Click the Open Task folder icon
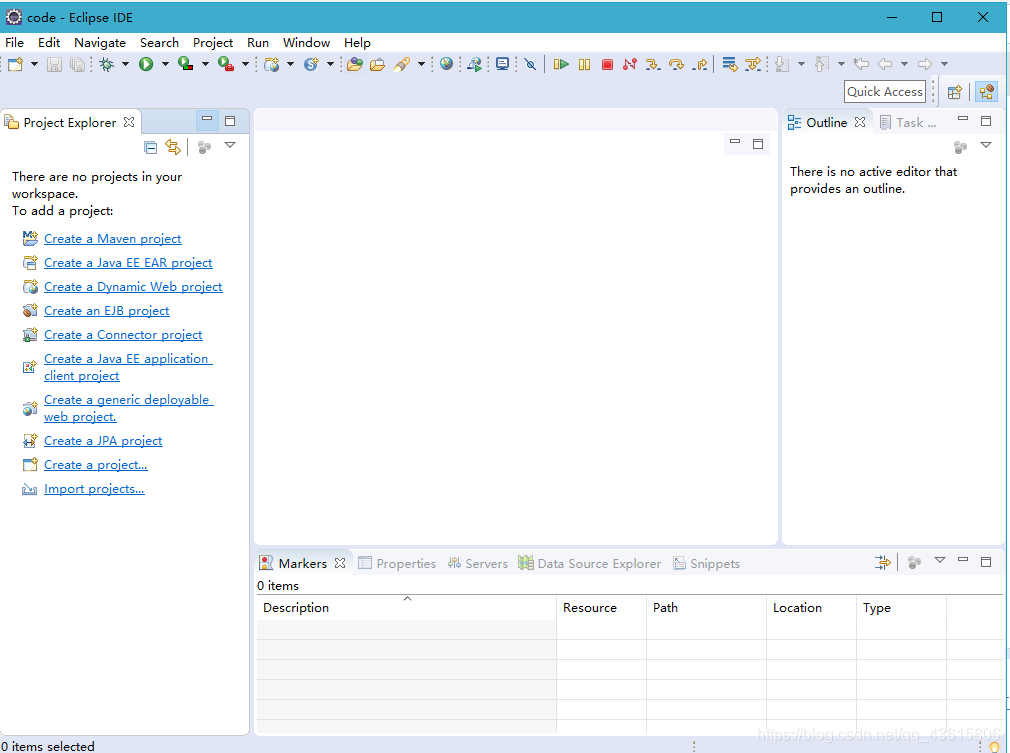The height and width of the screenshot is (753, 1010). click(377, 64)
